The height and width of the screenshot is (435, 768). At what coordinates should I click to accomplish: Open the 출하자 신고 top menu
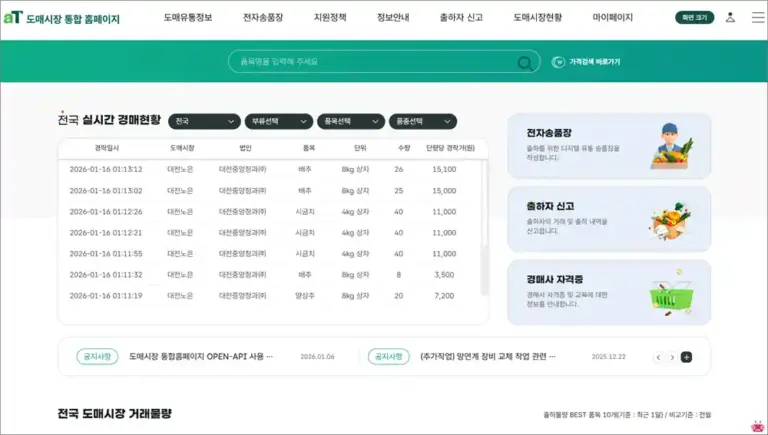click(x=461, y=18)
